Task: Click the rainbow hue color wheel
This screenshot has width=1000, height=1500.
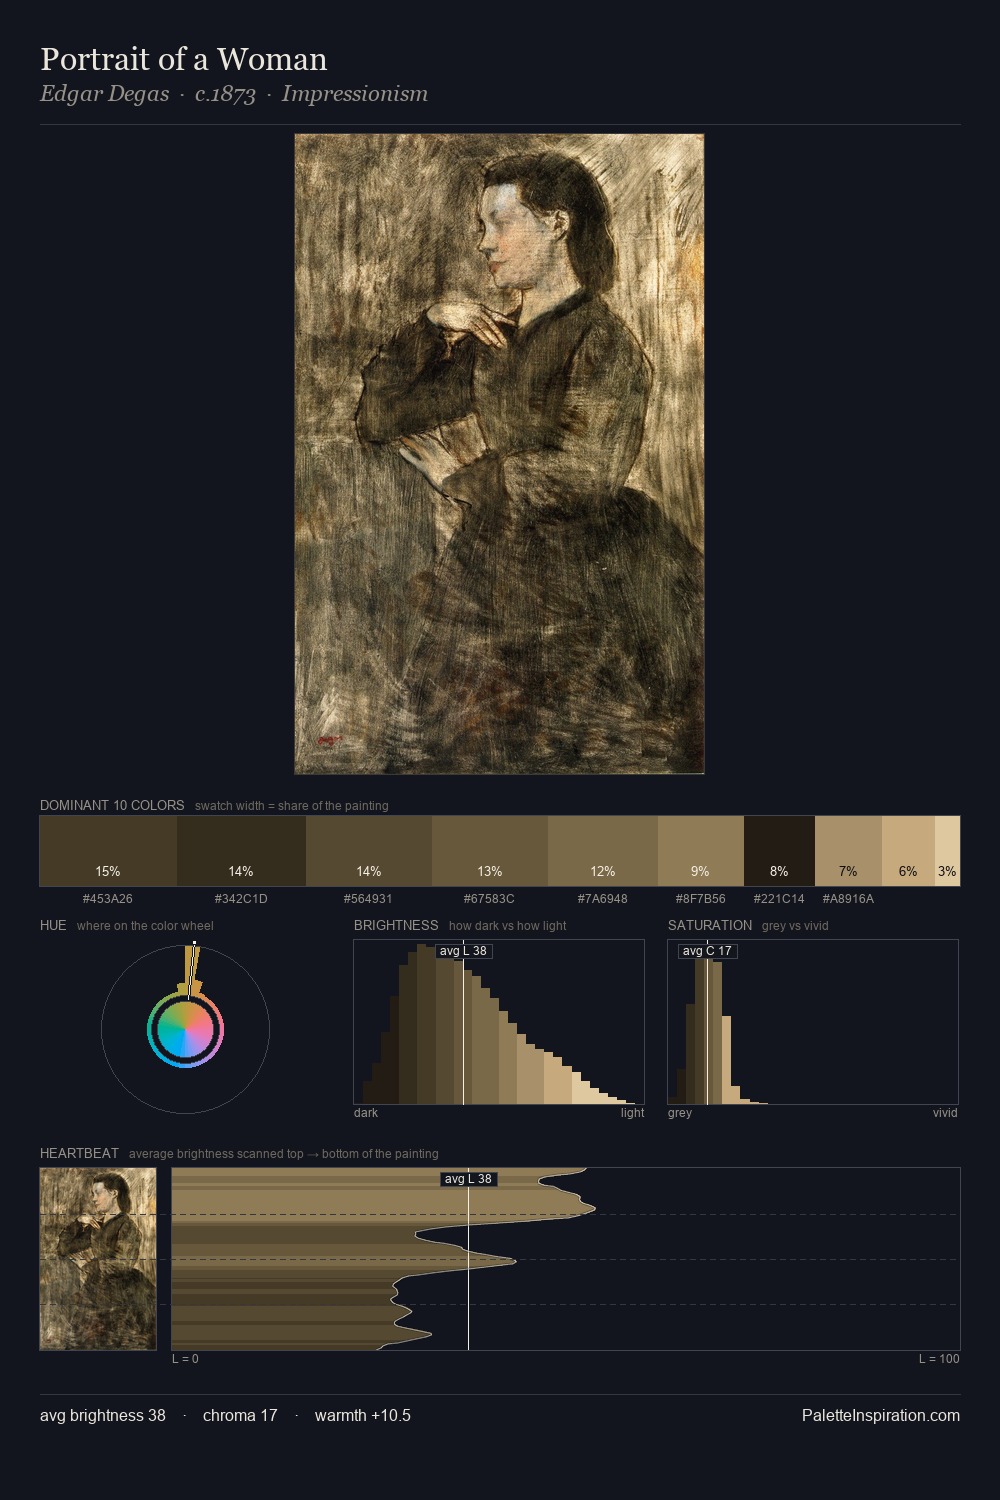Action: 185,1029
